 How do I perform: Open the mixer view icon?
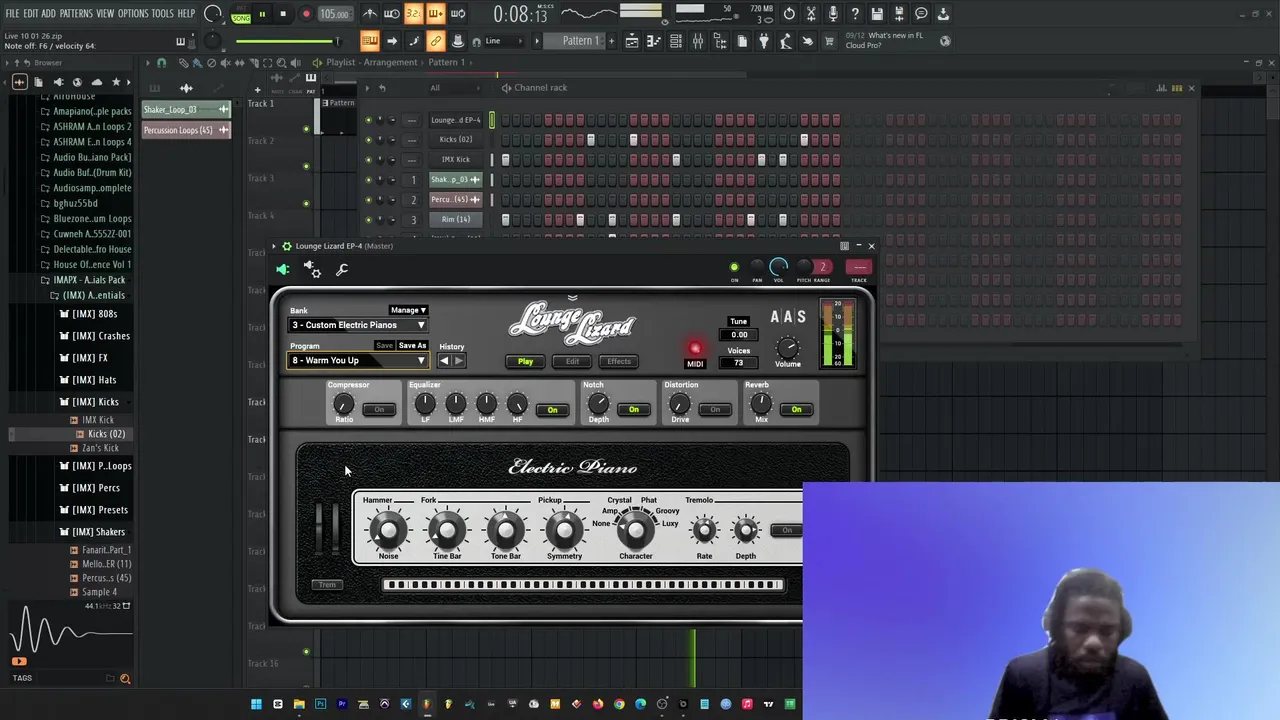[x=698, y=41]
